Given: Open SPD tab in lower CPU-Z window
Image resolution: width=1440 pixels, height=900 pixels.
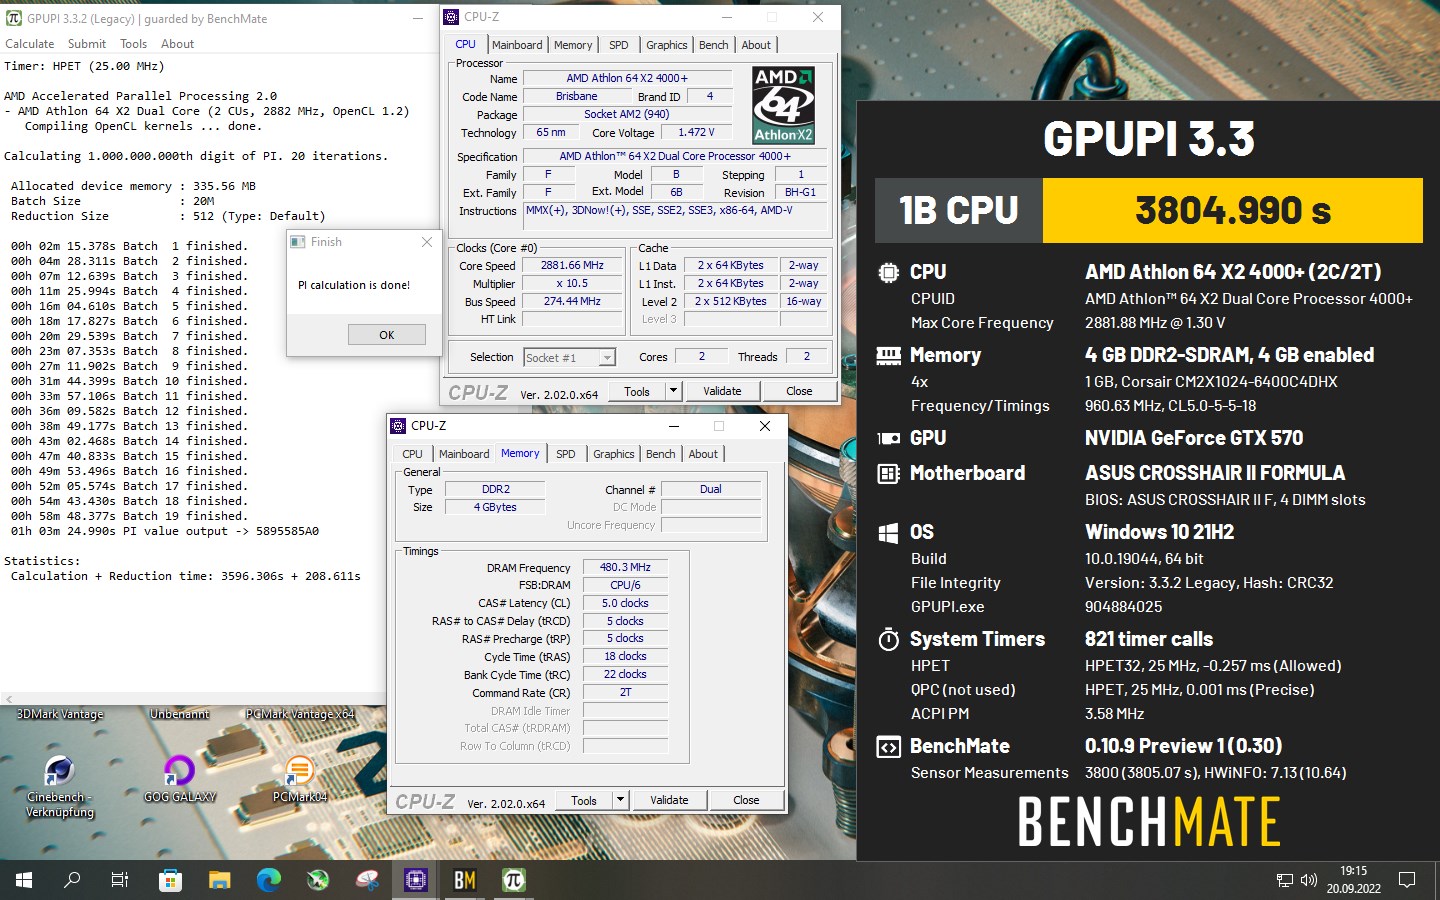Looking at the screenshot, I should 566,454.
